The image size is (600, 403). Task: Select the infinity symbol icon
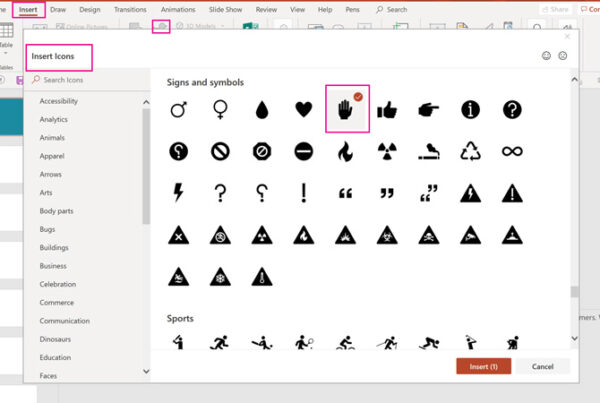(512, 152)
